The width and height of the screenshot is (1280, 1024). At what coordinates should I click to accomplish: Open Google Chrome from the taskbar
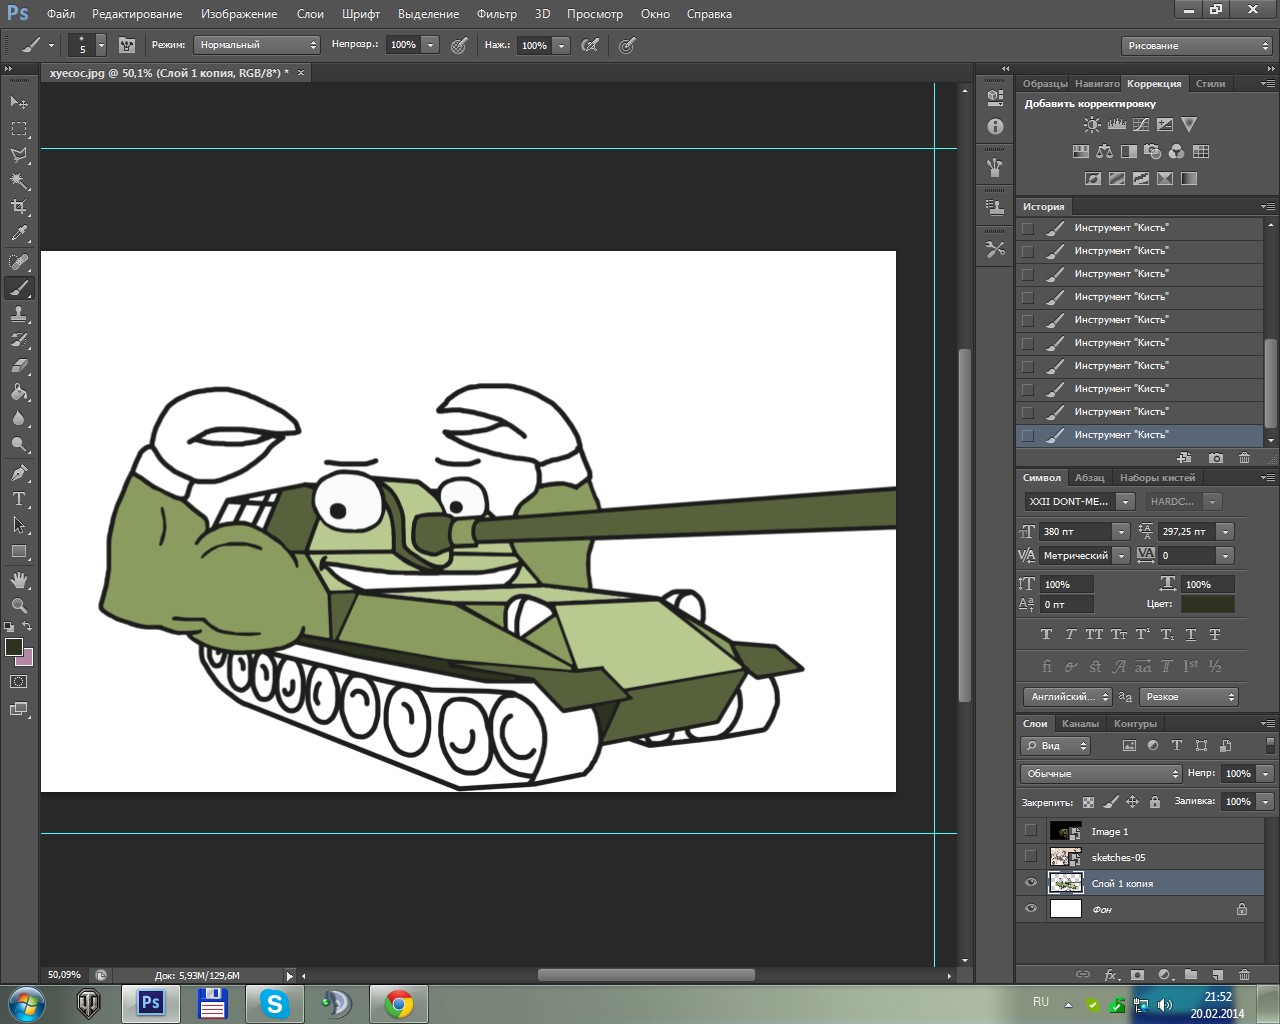398,1003
